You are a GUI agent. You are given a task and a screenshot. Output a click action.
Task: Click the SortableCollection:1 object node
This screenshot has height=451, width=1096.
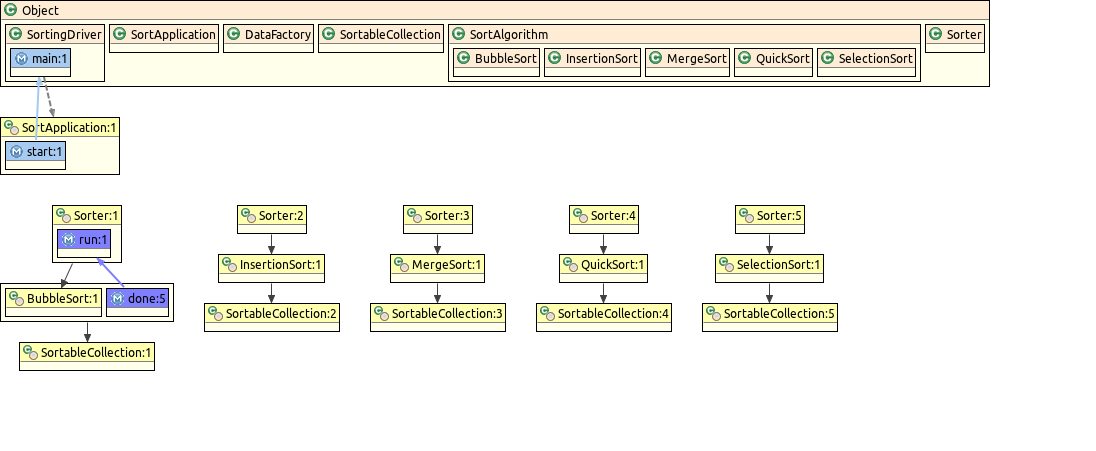[87, 354]
